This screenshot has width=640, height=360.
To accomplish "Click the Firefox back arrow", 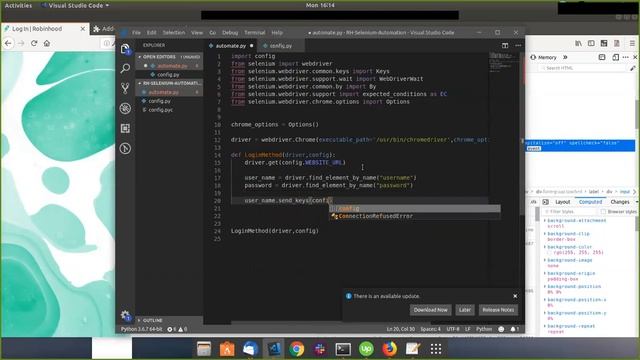I will click(8, 43).
